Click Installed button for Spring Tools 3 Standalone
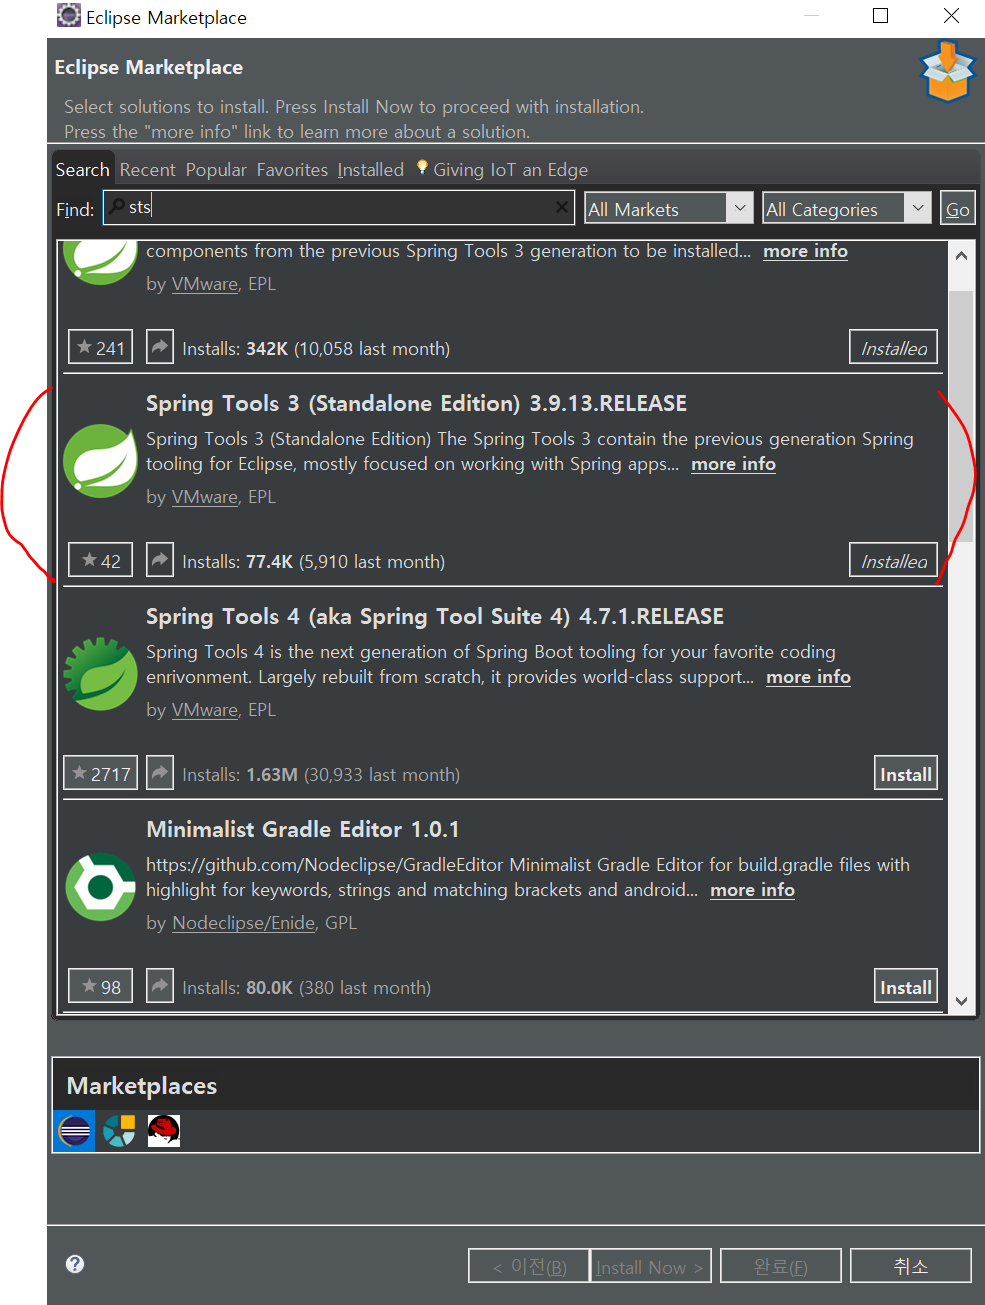The image size is (985, 1305). coord(893,560)
